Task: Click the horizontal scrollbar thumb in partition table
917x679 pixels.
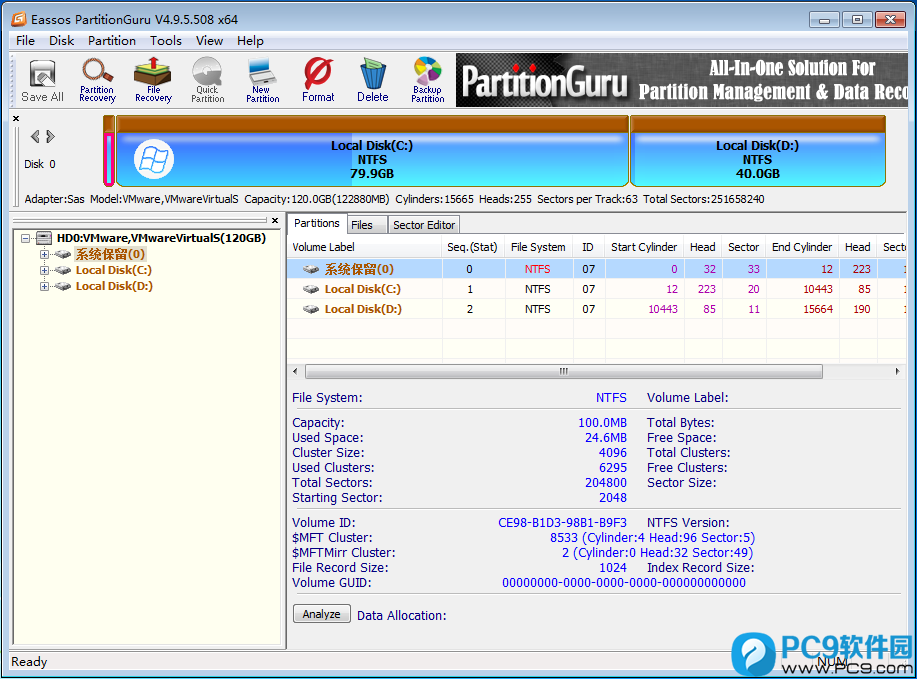Action: click(x=564, y=371)
